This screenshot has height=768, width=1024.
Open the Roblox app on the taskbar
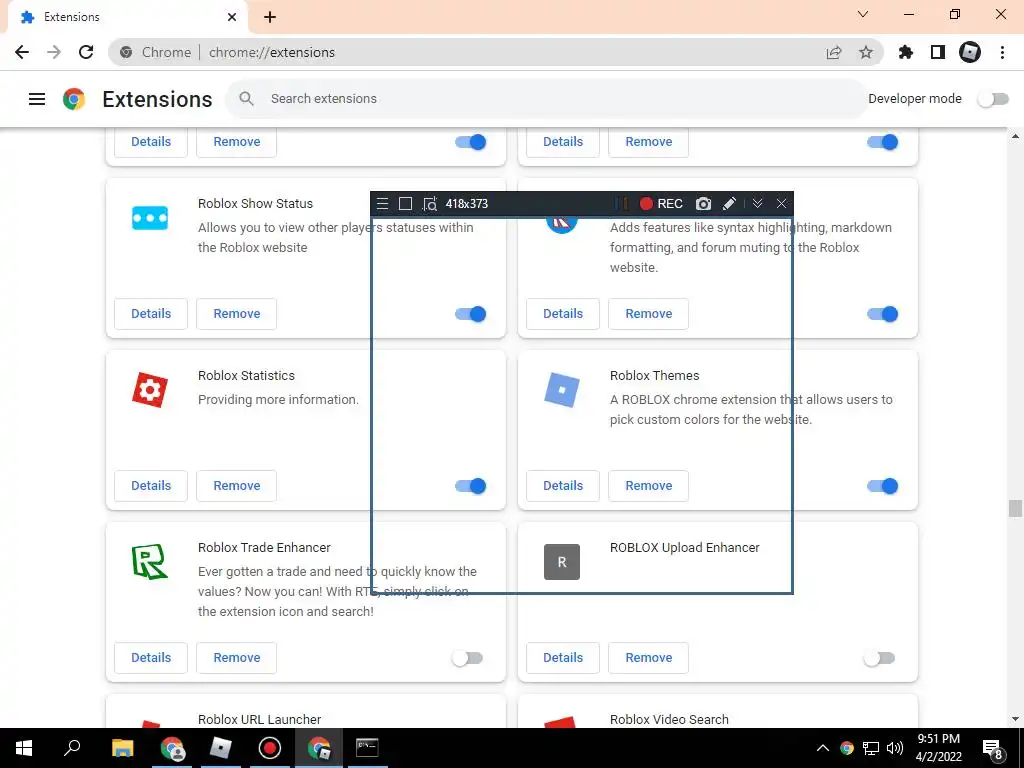[221, 748]
